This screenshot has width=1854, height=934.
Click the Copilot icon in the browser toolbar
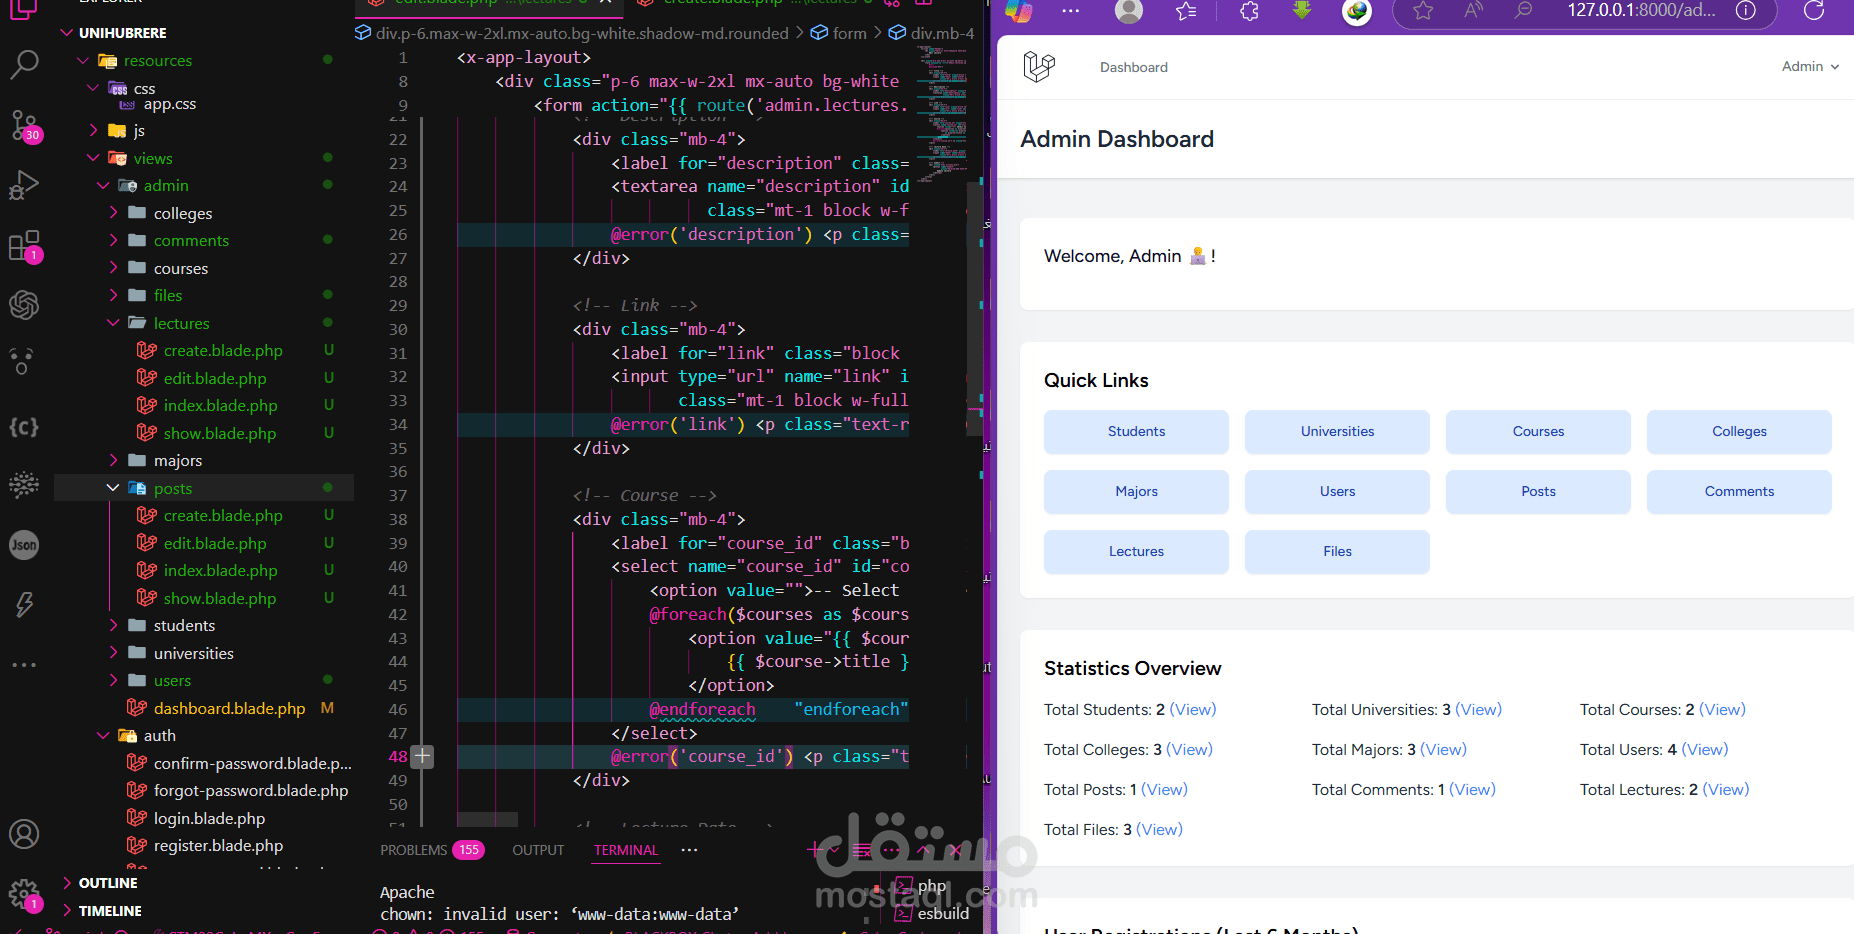(1016, 11)
